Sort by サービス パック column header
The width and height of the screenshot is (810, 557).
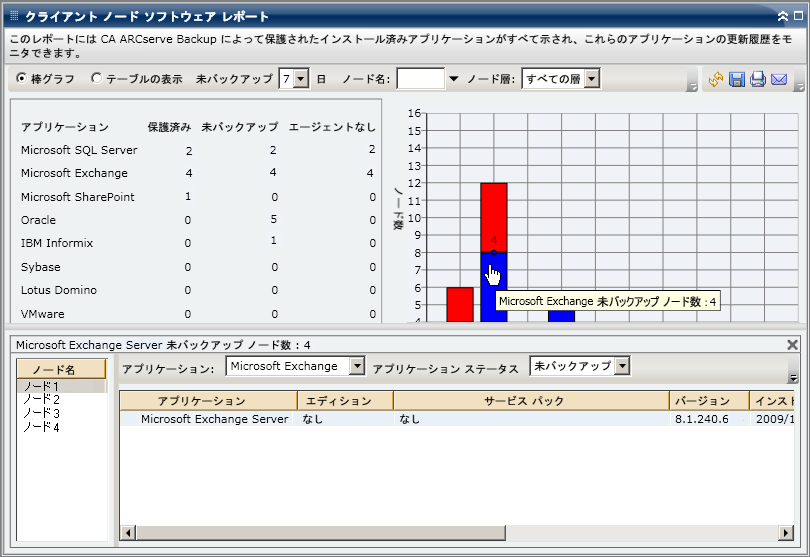click(x=531, y=401)
